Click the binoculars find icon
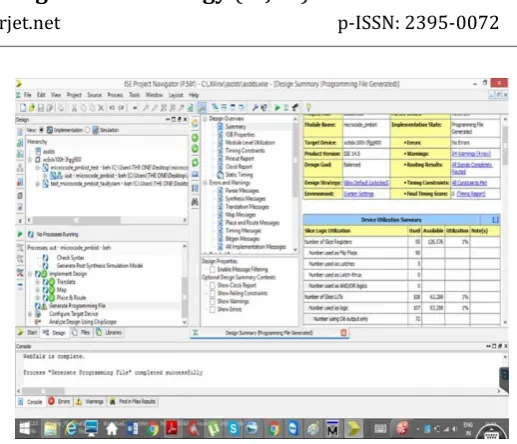The height and width of the screenshot is (444, 517). 195,201
